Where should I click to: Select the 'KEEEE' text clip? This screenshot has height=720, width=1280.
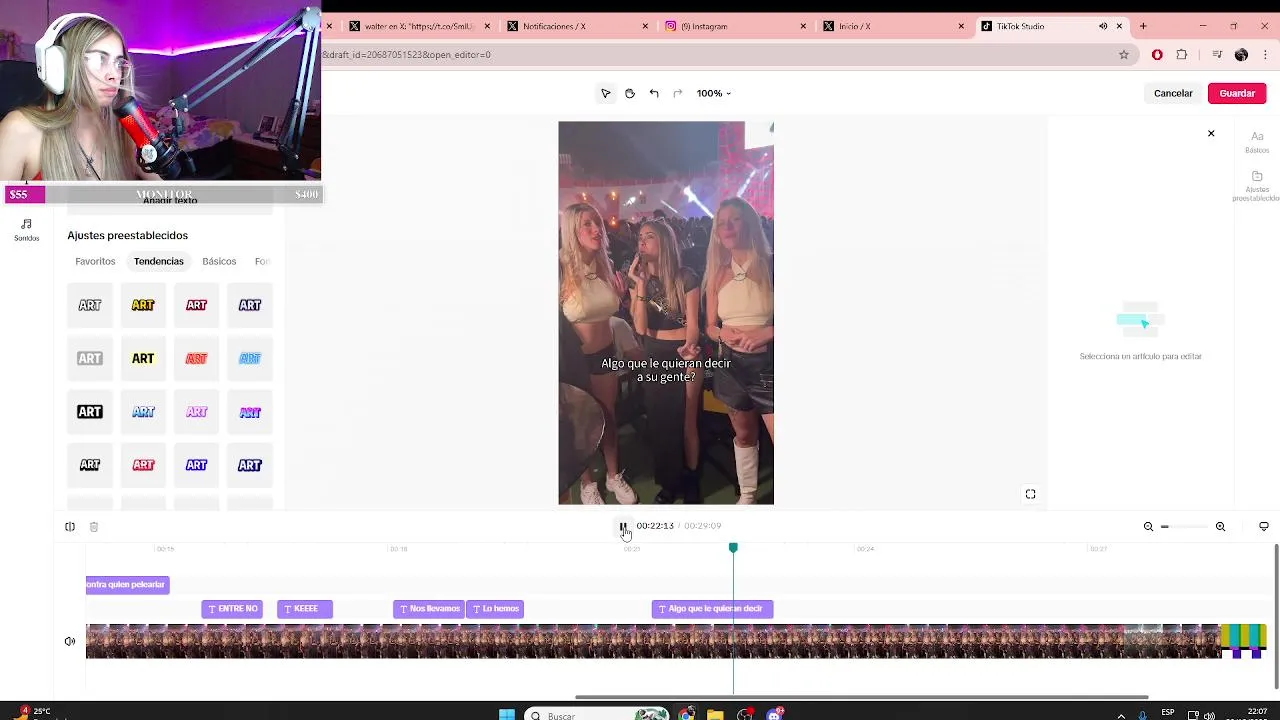pos(305,609)
